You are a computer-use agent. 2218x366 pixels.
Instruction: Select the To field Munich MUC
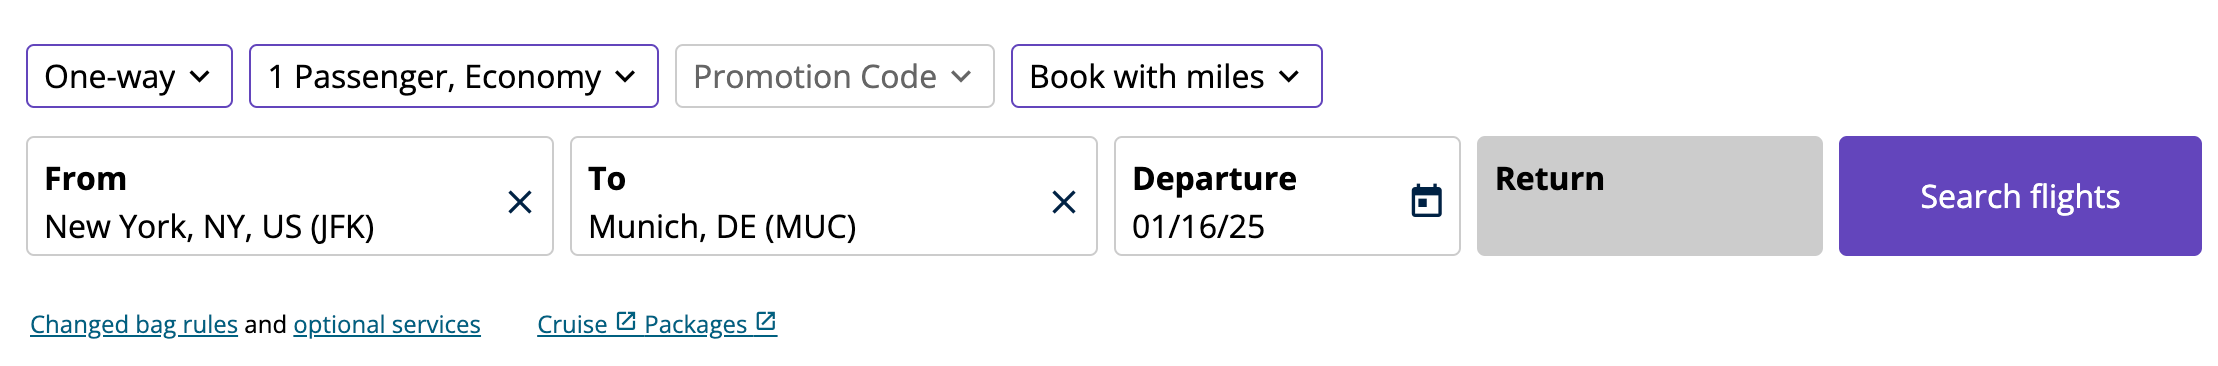(834, 196)
